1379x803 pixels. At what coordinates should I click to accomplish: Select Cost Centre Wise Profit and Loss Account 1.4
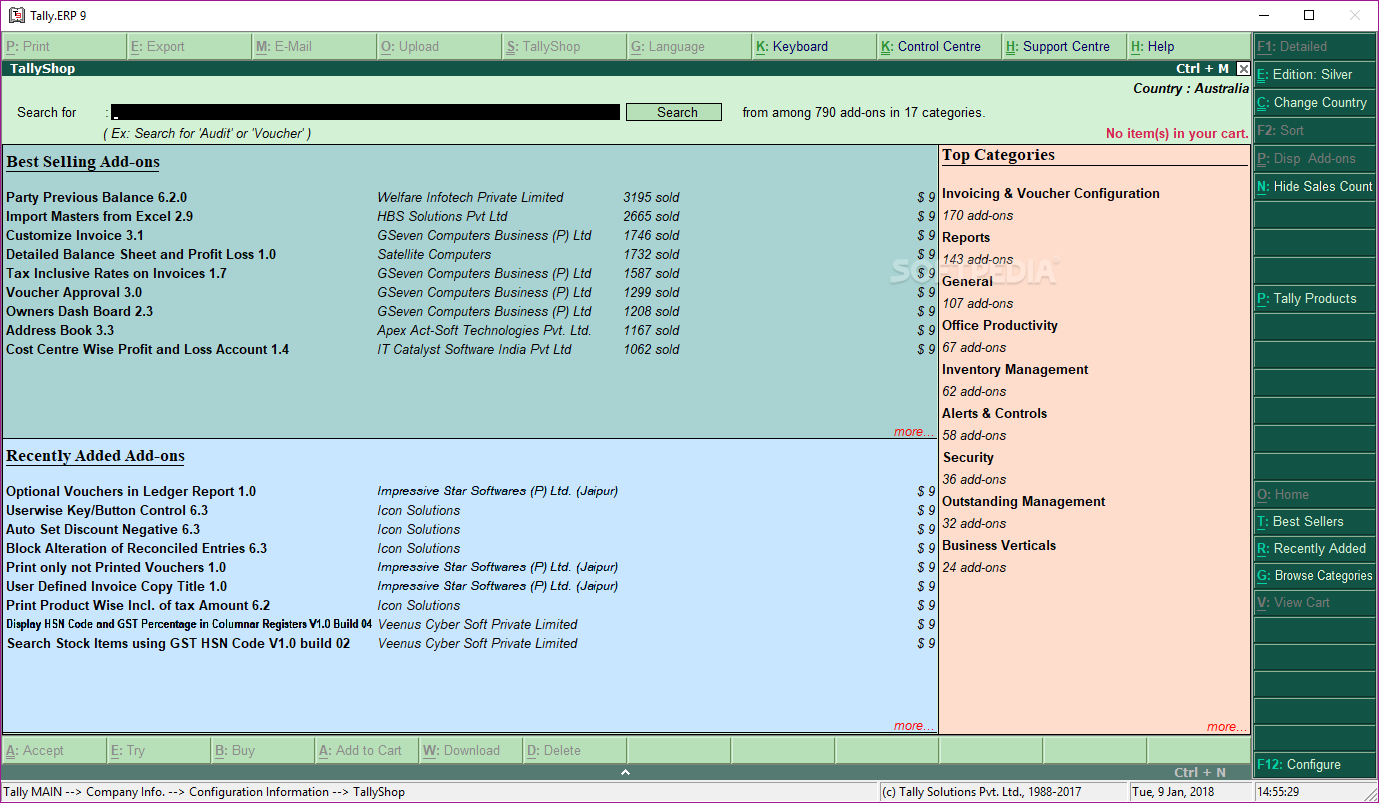[x=147, y=349]
